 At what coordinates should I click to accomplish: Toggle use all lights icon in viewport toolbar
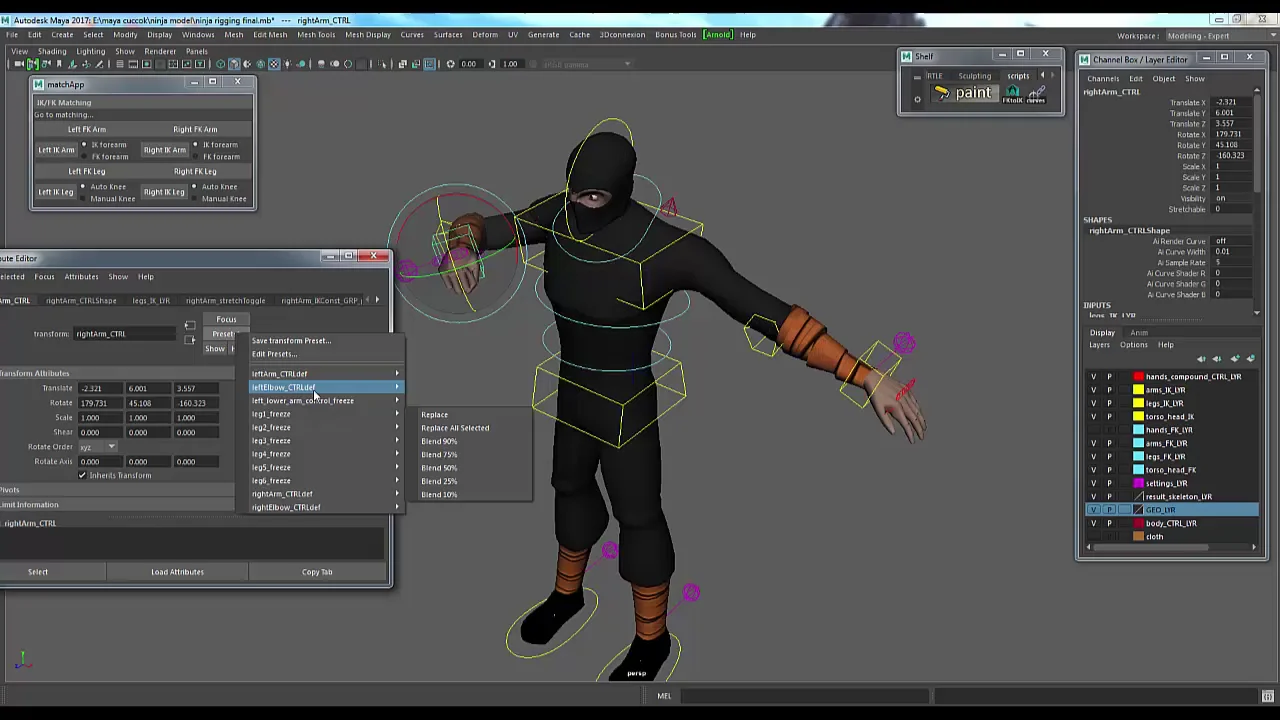click(287, 64)
